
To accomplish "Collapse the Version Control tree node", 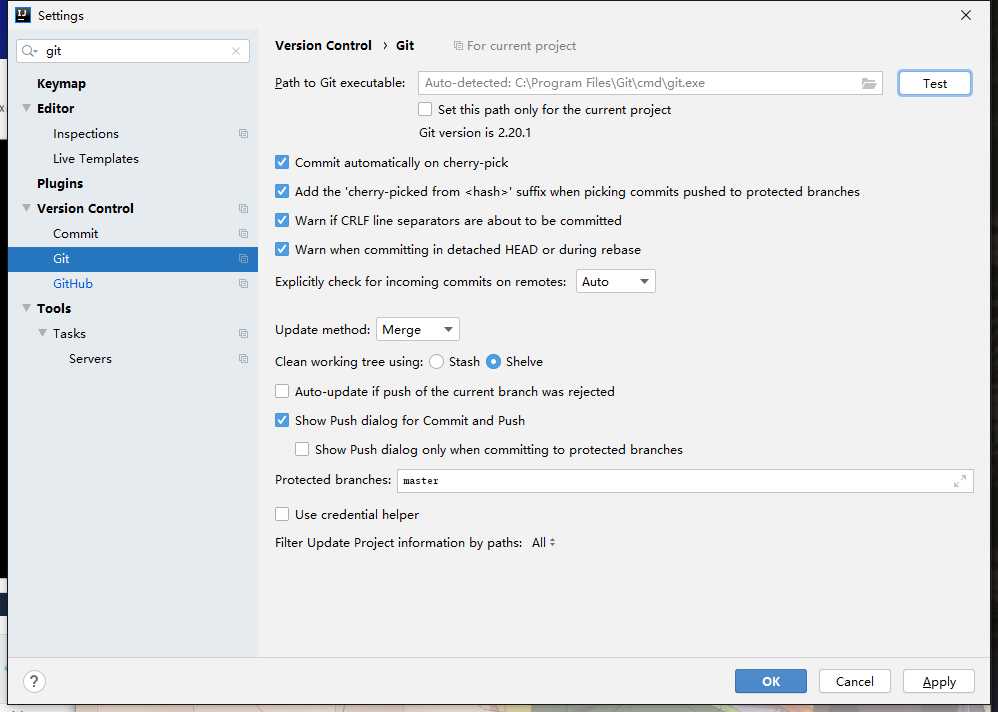I will pyautogui.click(x=27, y=208).
